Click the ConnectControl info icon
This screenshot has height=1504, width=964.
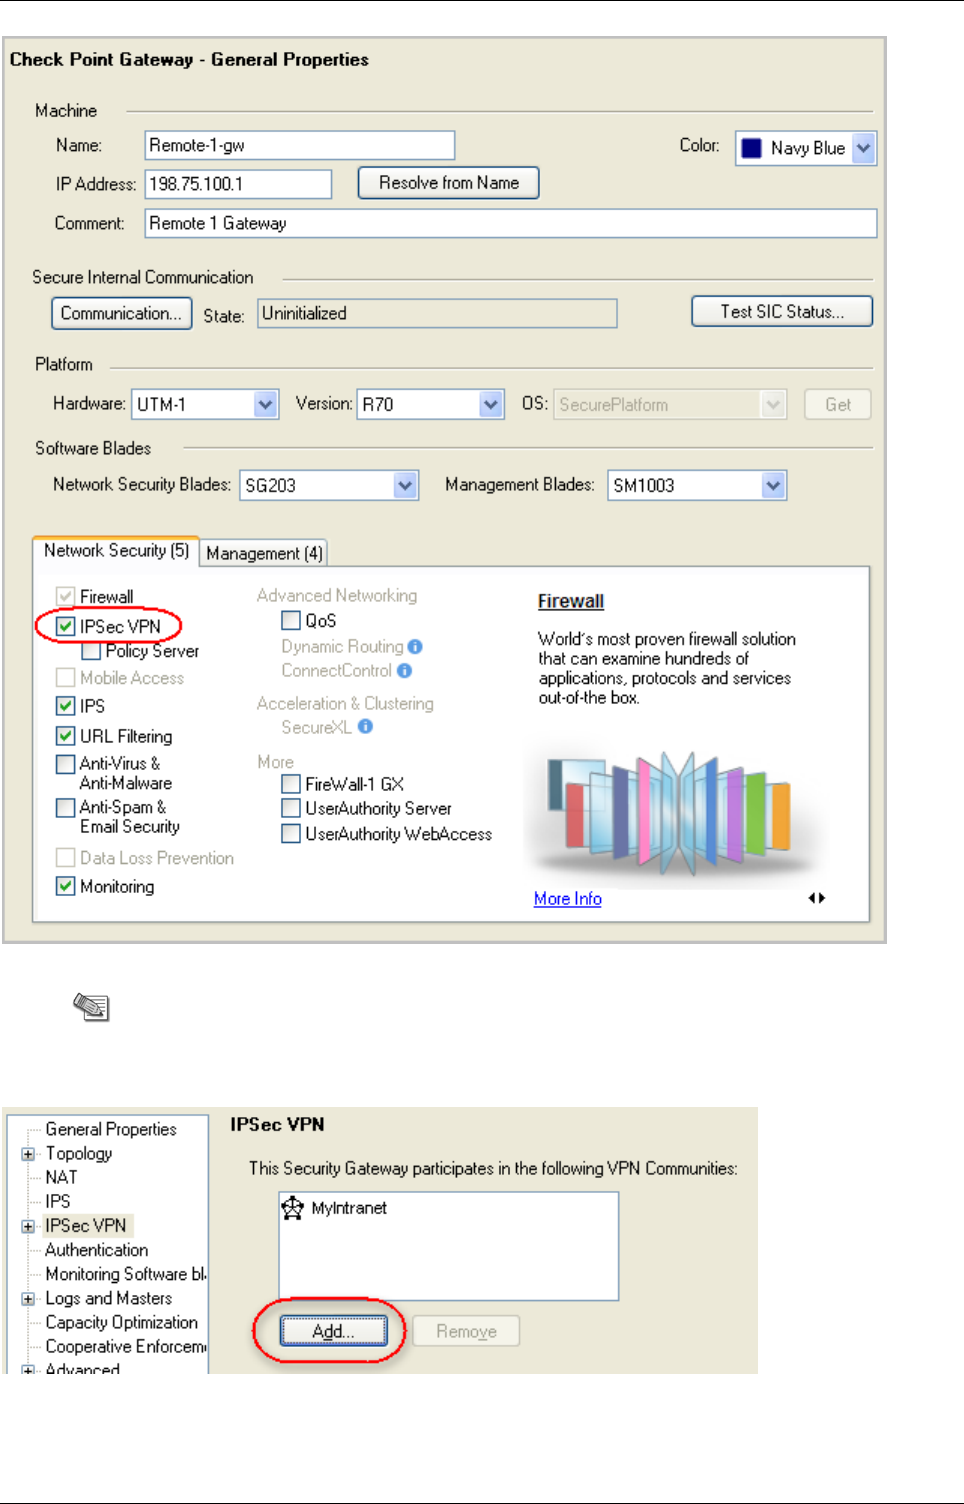(x=404, y=671)
